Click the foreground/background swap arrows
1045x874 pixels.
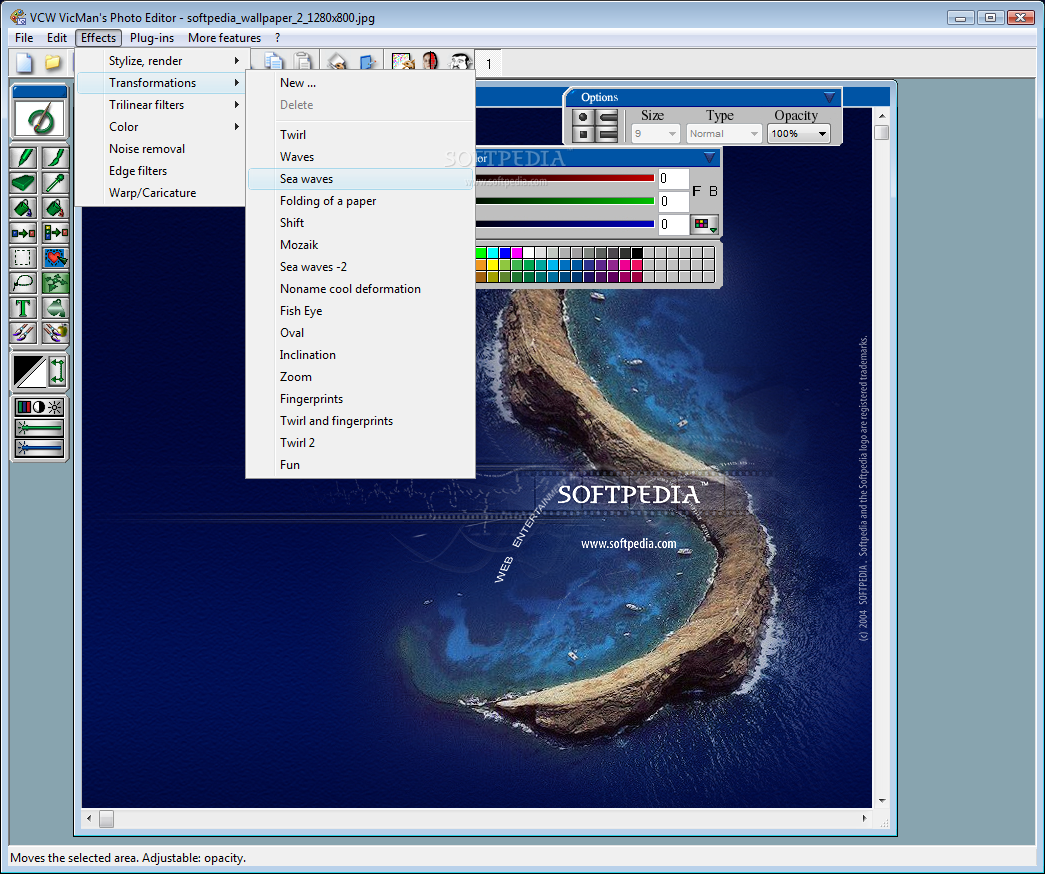(57, 371)
